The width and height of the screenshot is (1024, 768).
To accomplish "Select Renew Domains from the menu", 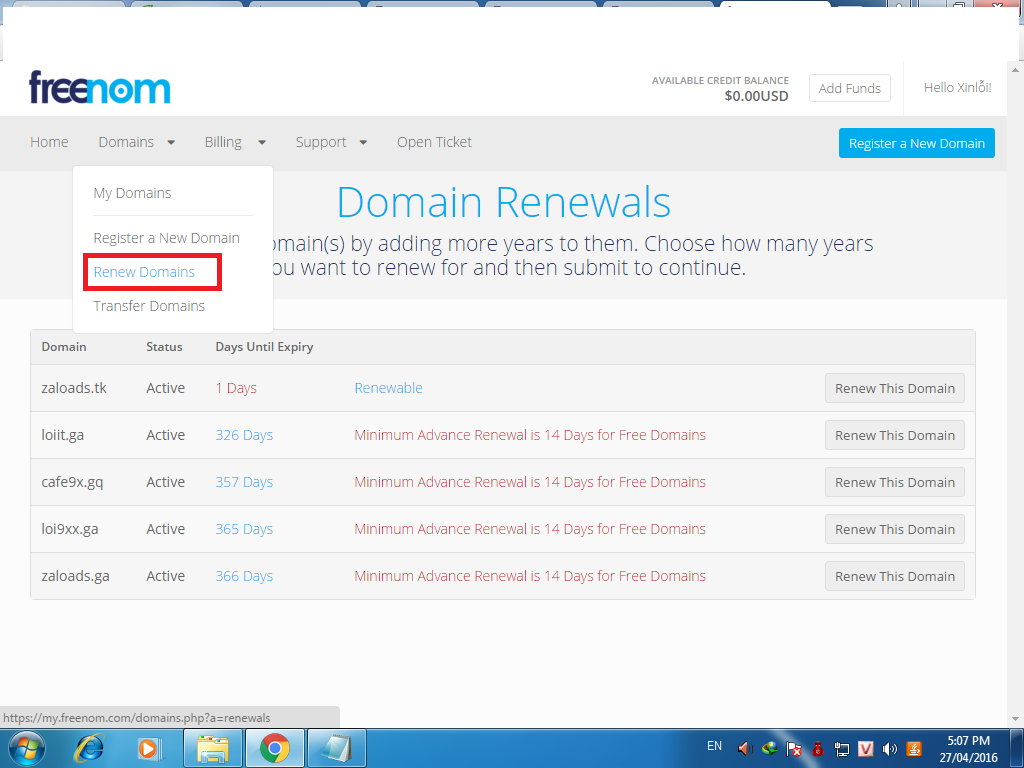I will click(144, 272).
